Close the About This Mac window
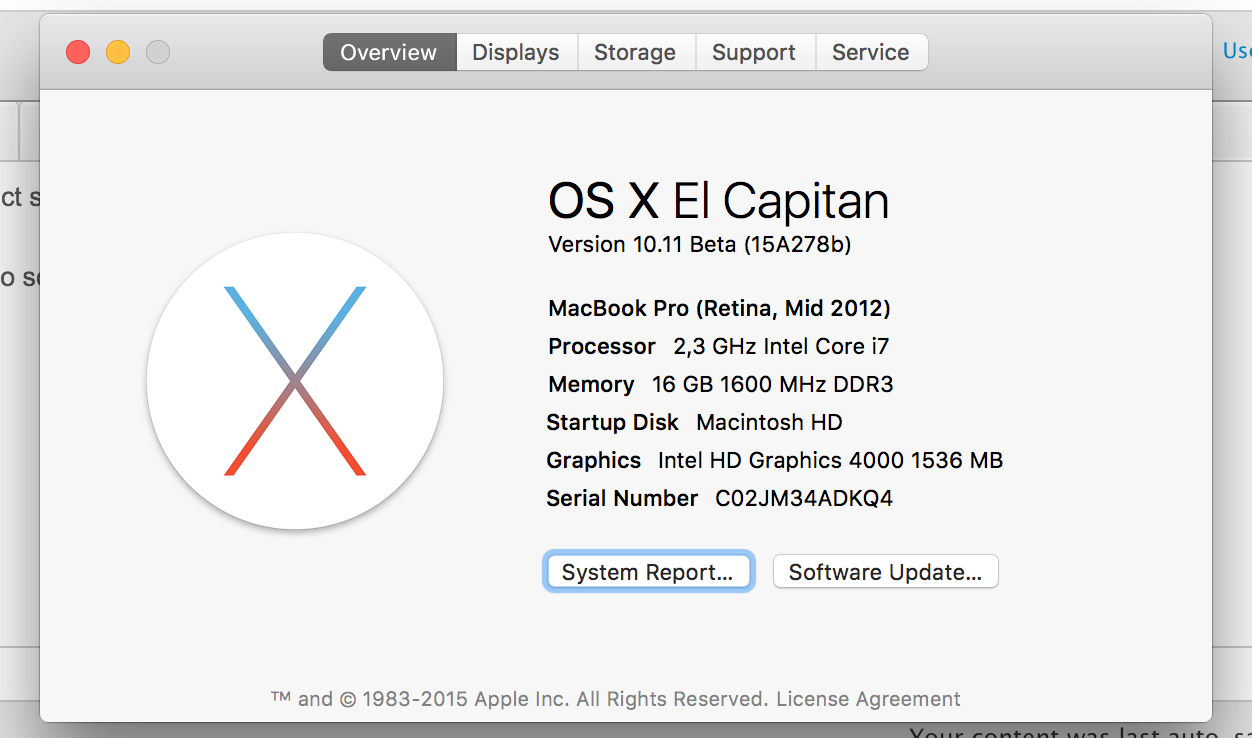1252x738 pixels. point(78,52)
